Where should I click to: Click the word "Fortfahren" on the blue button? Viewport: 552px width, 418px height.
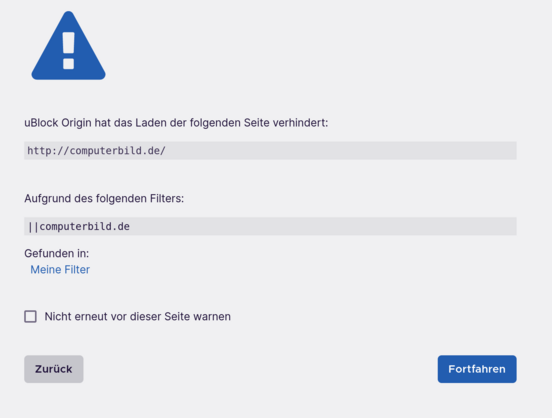point(477,369)
